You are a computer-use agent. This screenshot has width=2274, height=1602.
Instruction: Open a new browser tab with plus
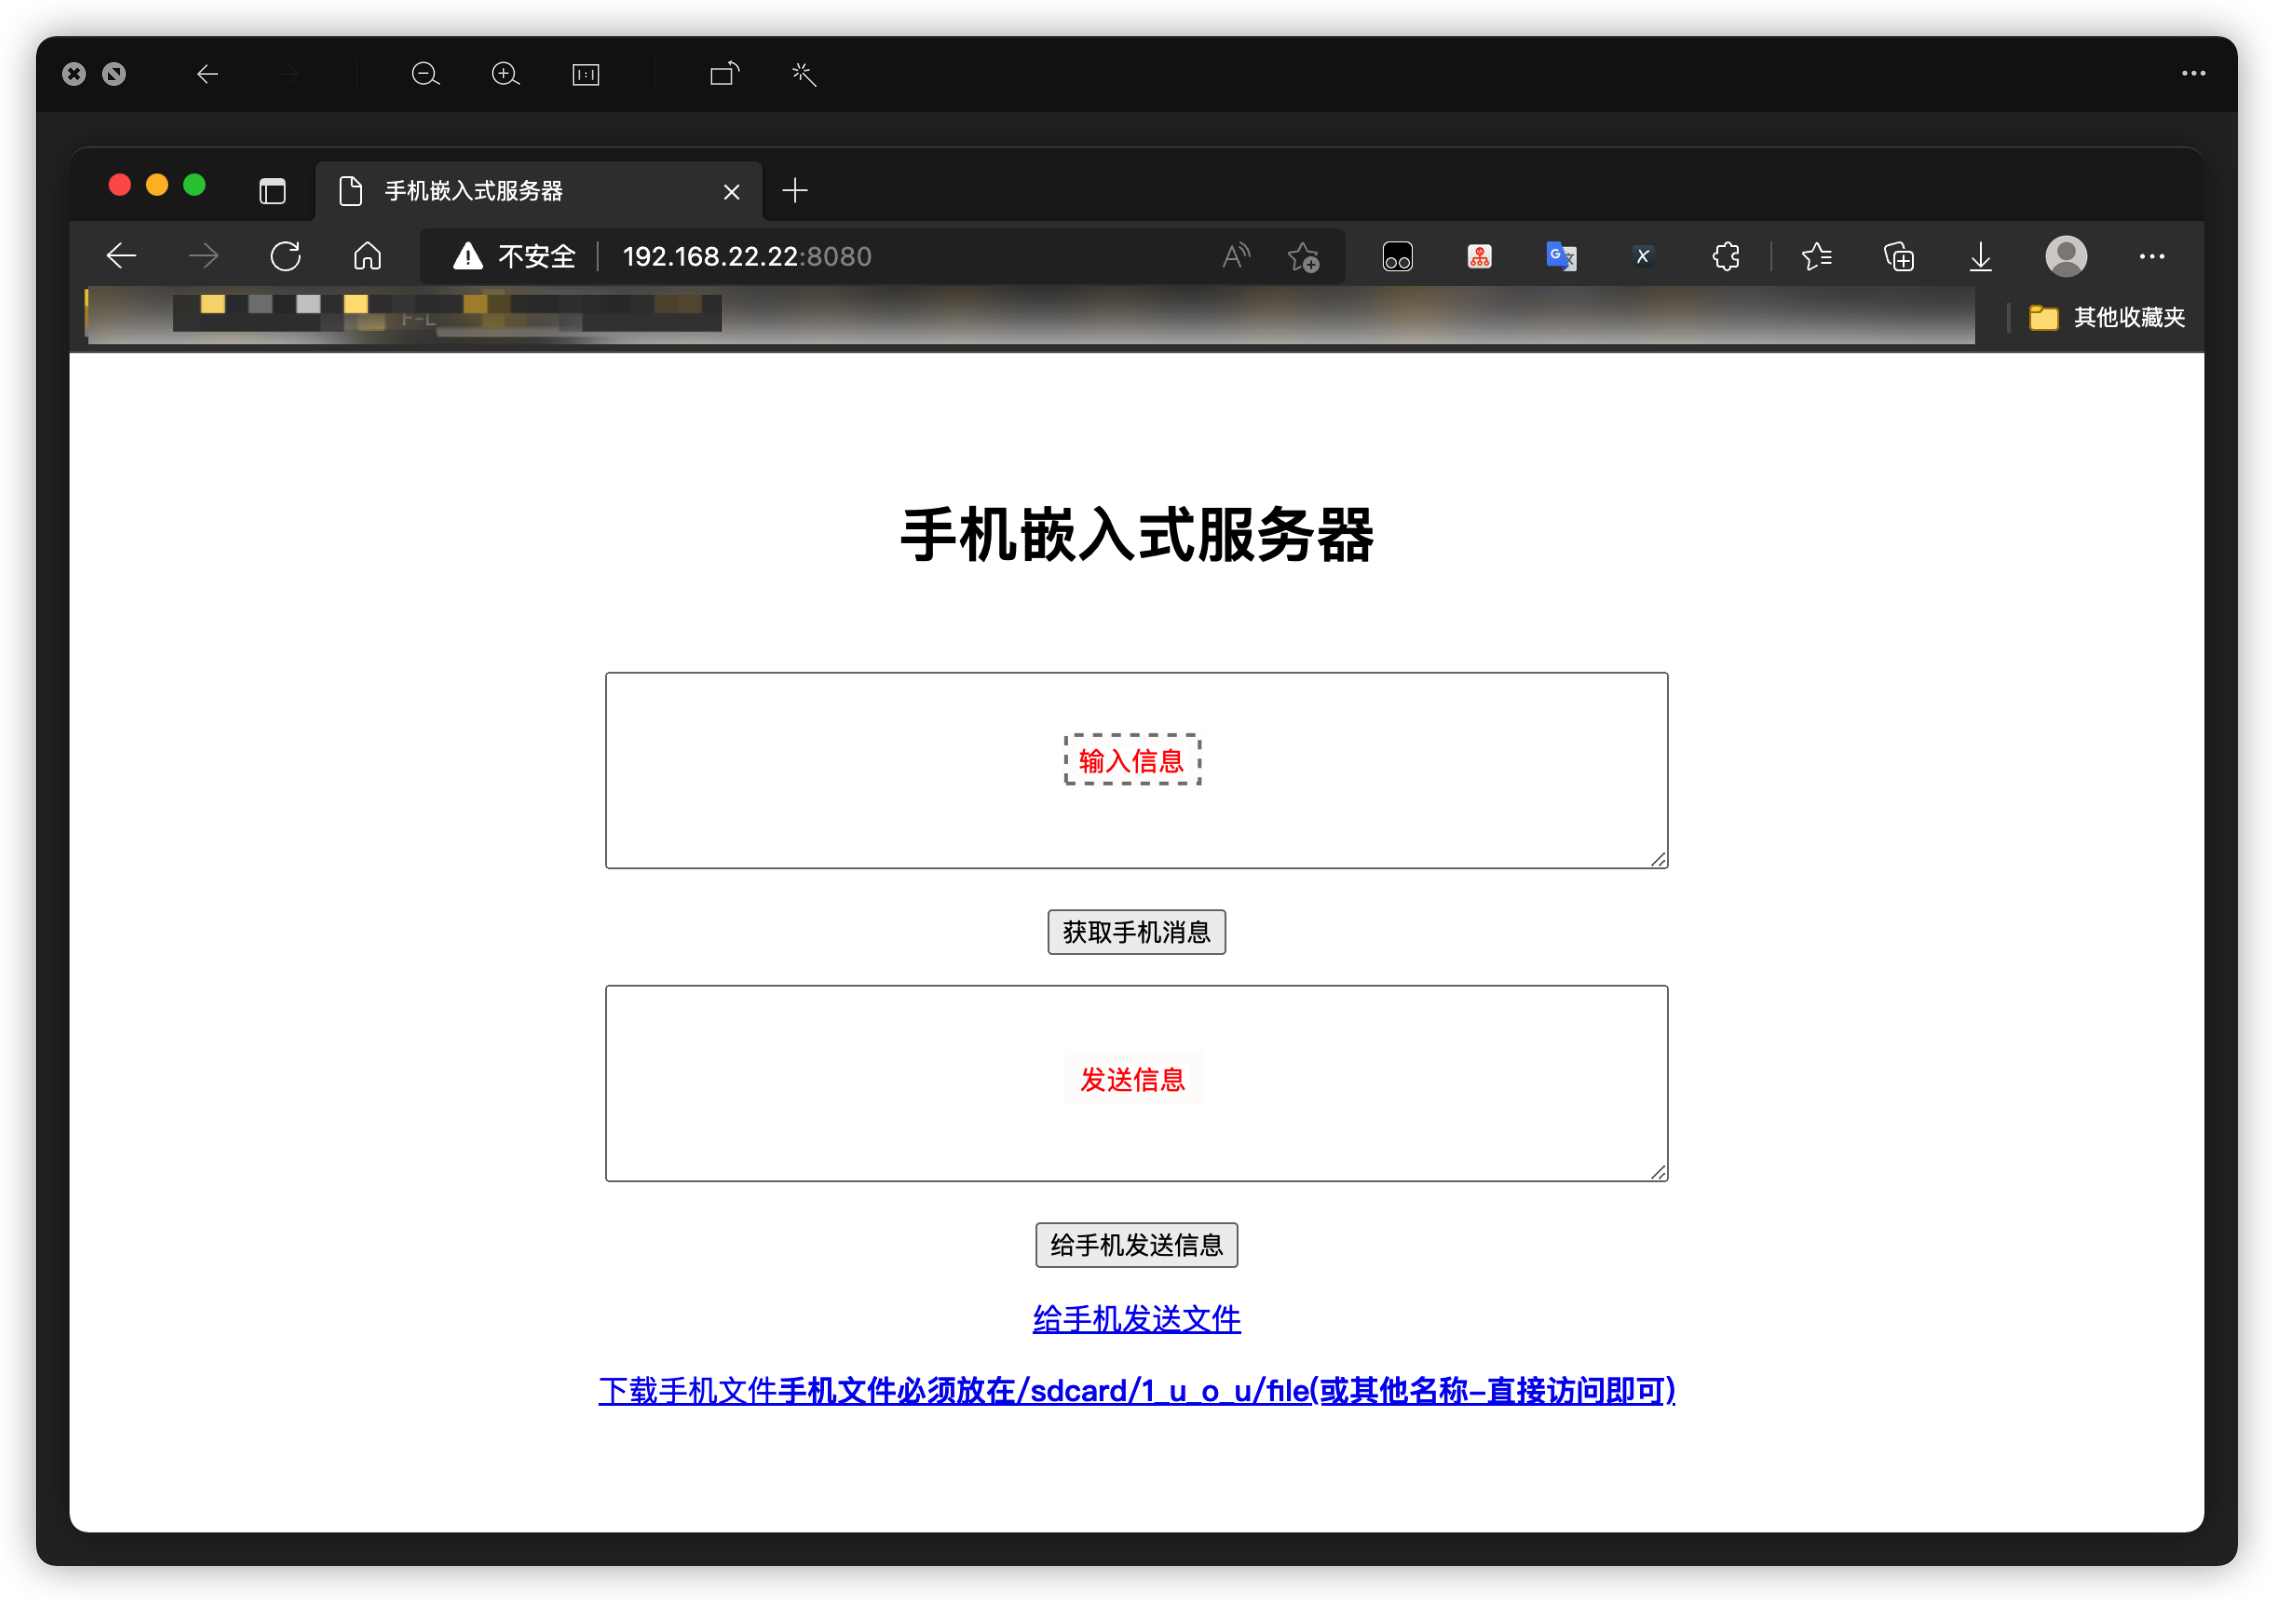795,190
